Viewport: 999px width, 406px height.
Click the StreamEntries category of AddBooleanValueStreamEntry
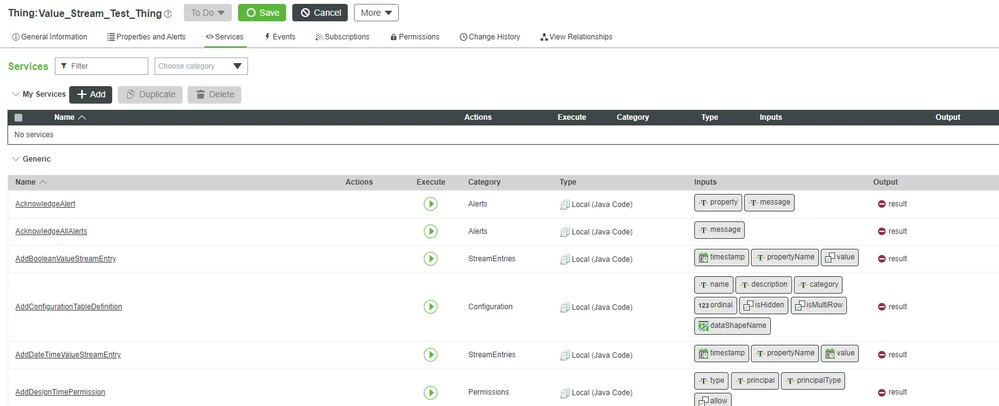(x=492, y=259)
